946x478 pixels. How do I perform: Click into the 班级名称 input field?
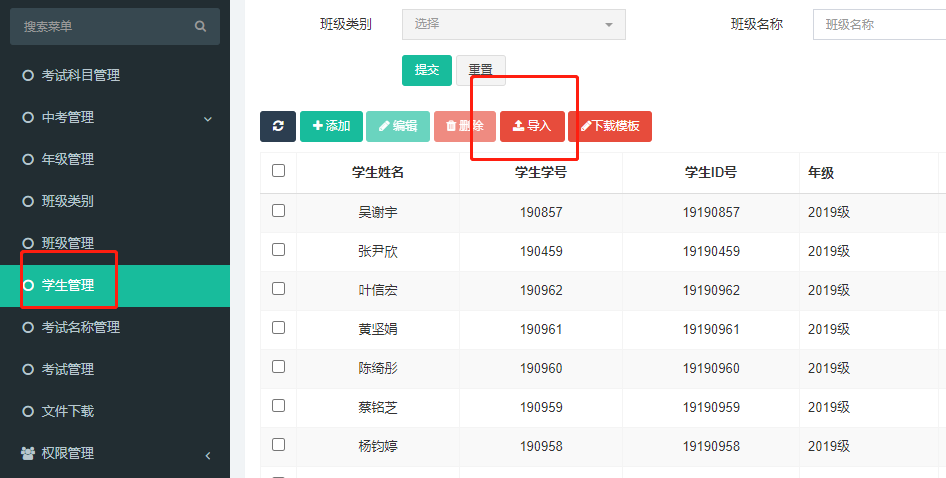(880, 25)
